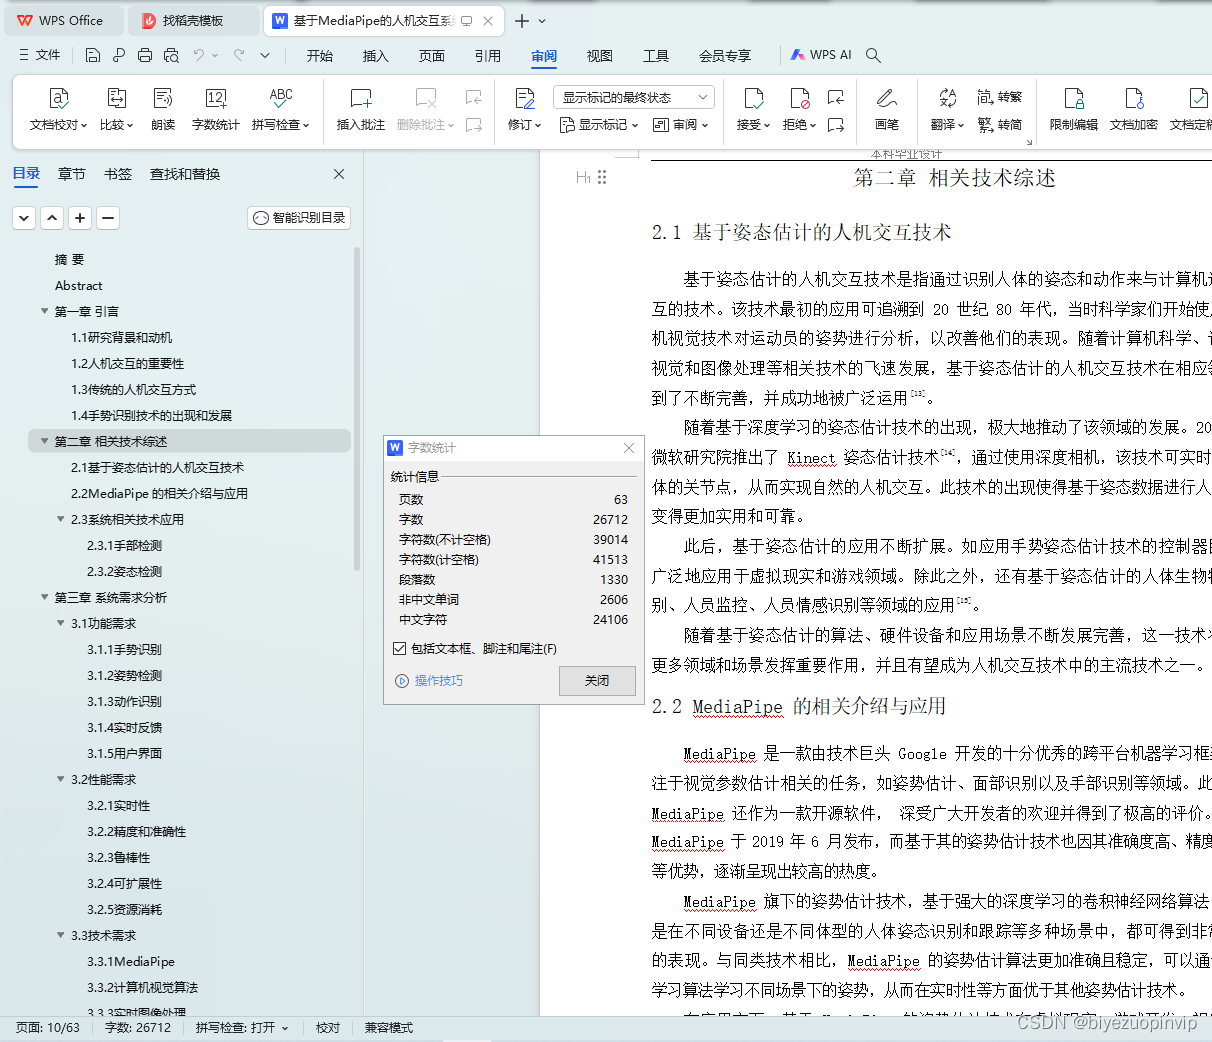Open 显示标记的最终状态 dropdown
This screenshot has height=1042, width=1212.
[x=634, y=97]
